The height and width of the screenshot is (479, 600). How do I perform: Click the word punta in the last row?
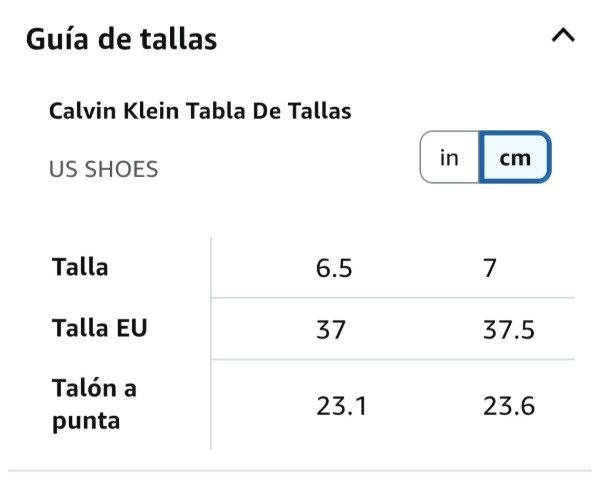(86, 420)
